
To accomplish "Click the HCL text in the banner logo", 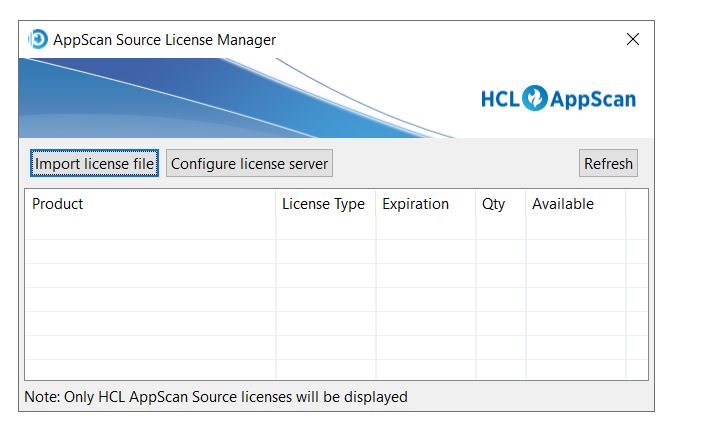I will [500, 99].
